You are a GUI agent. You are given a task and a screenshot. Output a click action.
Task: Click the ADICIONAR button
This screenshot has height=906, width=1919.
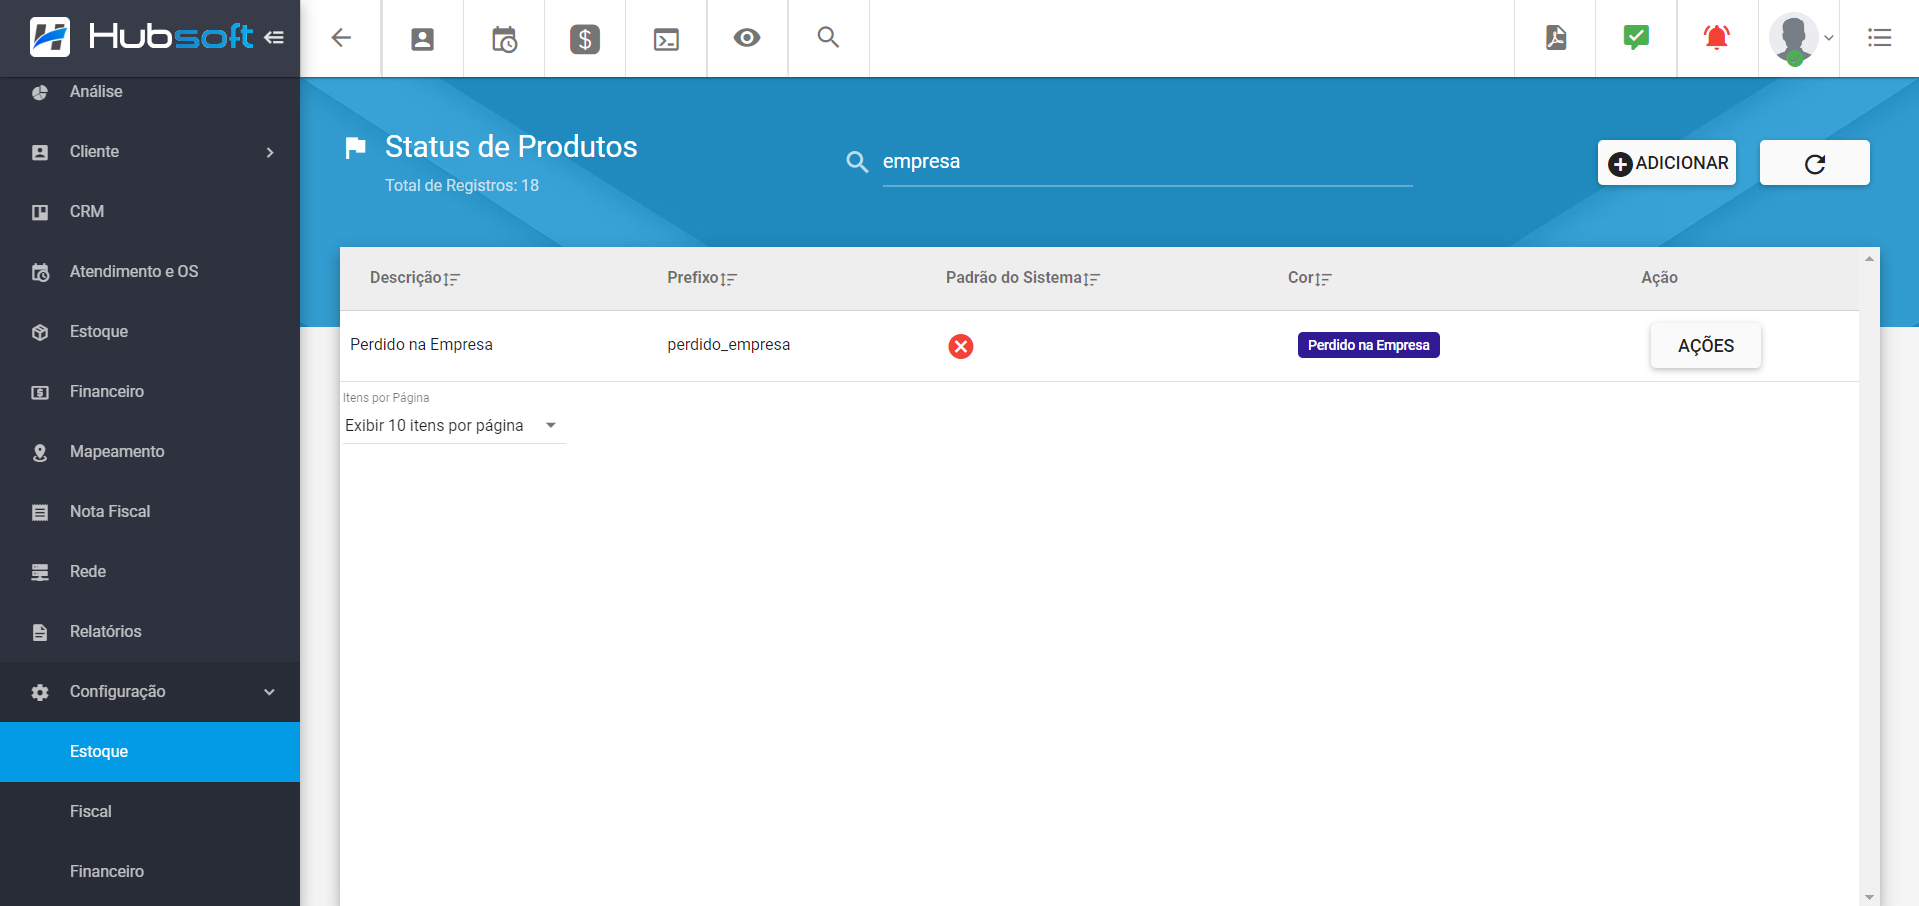click(1667, 163)
